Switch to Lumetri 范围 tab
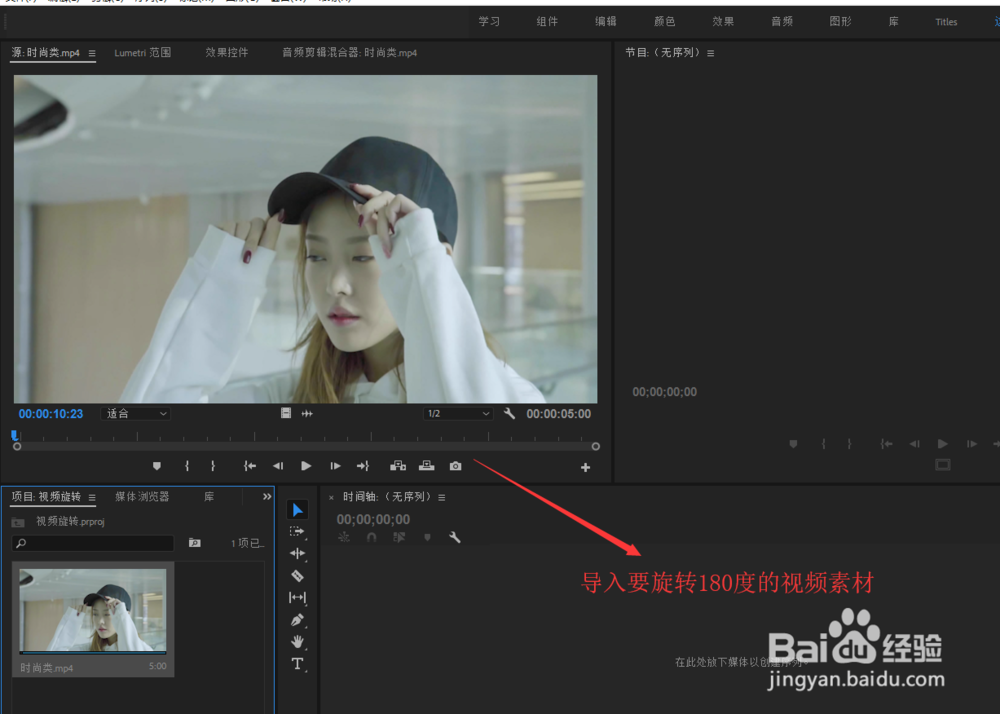Image resolution: width=1000 pixels, height=714 pixels. (142, 53)
